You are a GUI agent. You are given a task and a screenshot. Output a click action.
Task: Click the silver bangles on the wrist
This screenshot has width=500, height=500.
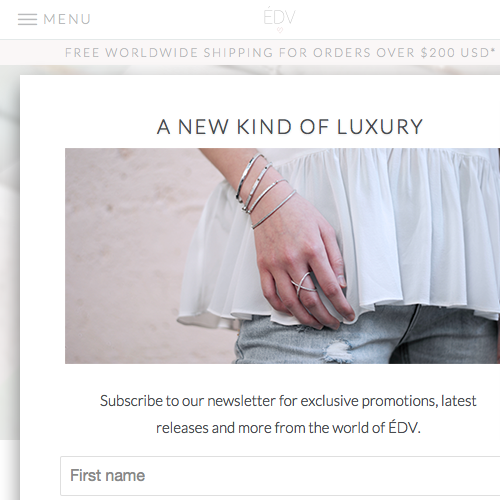click(x=265, y=190)
